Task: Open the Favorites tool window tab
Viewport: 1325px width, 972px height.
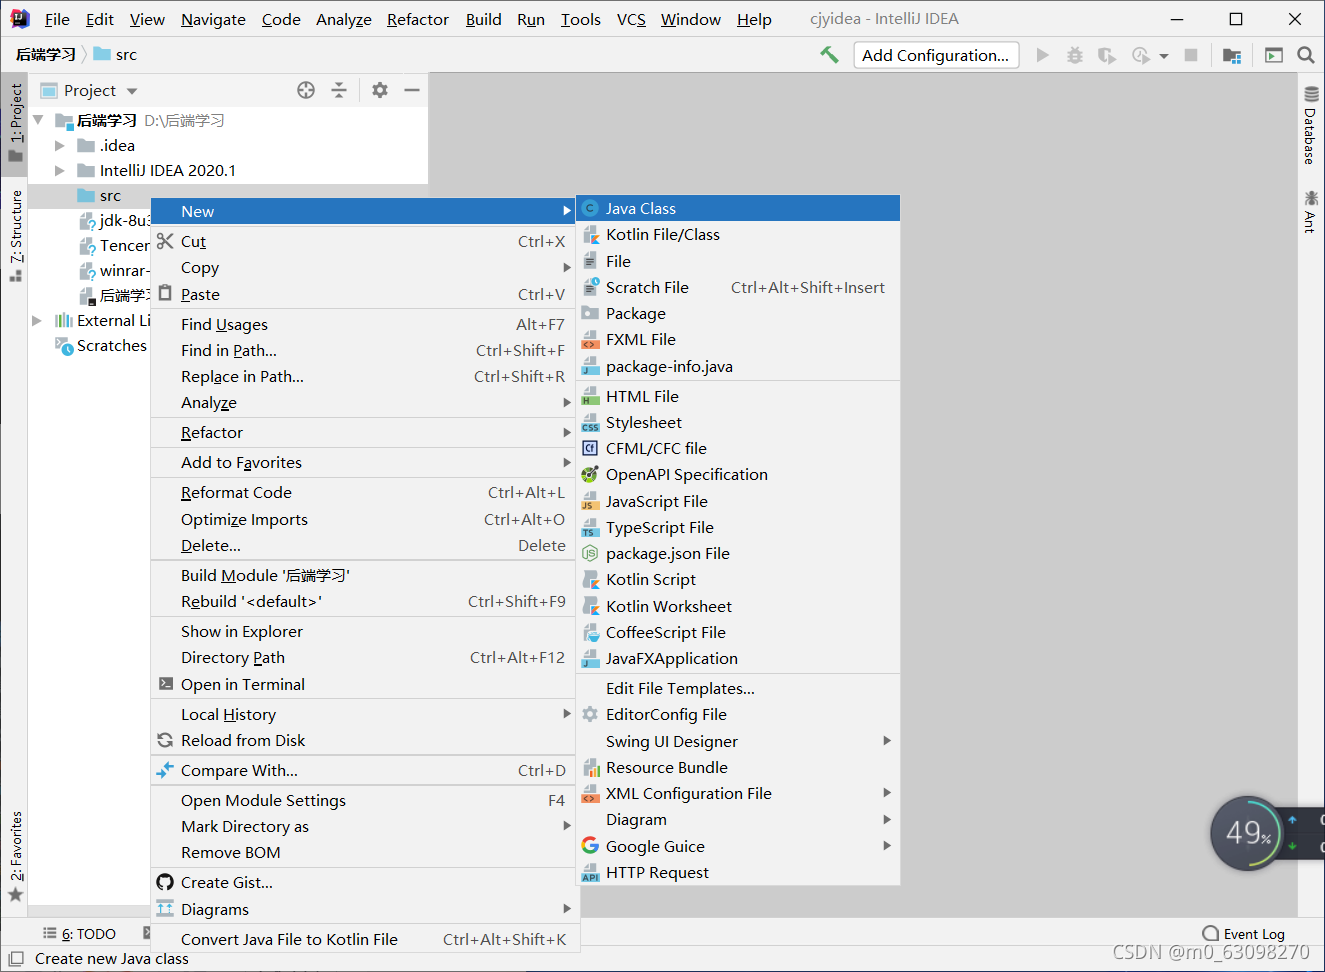Action: click(x=15, y=856)
